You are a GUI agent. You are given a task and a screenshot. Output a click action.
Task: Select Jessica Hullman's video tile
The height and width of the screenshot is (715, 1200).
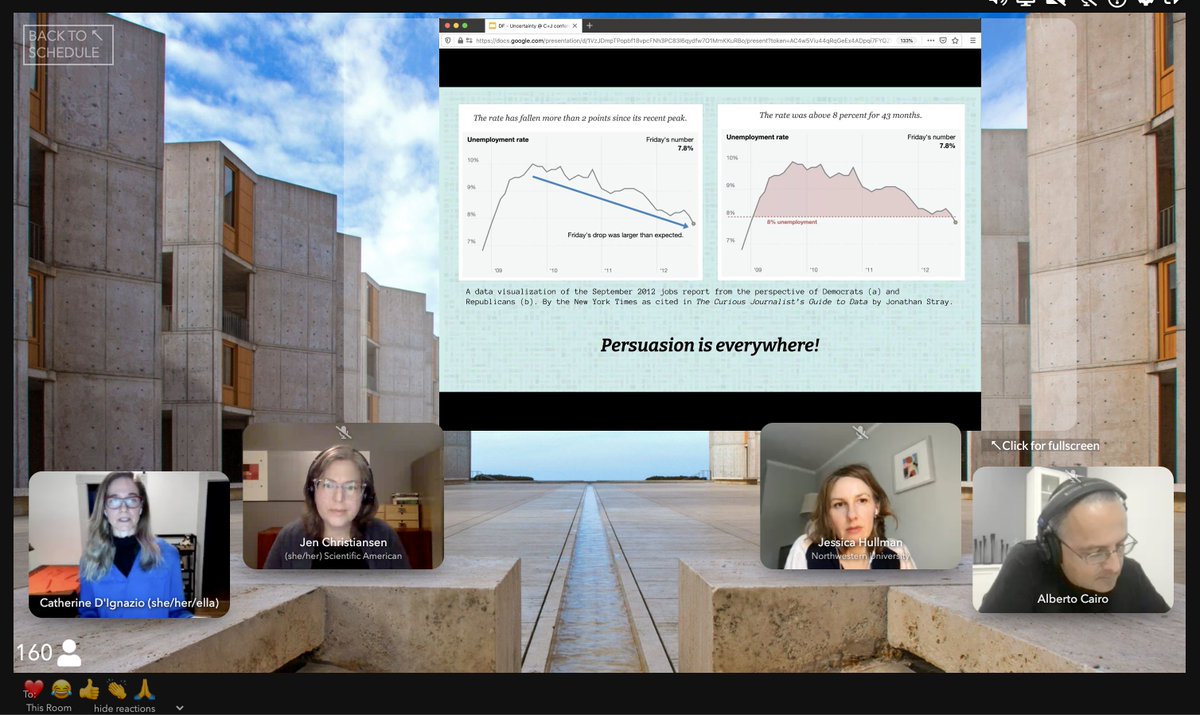(860, 496)
